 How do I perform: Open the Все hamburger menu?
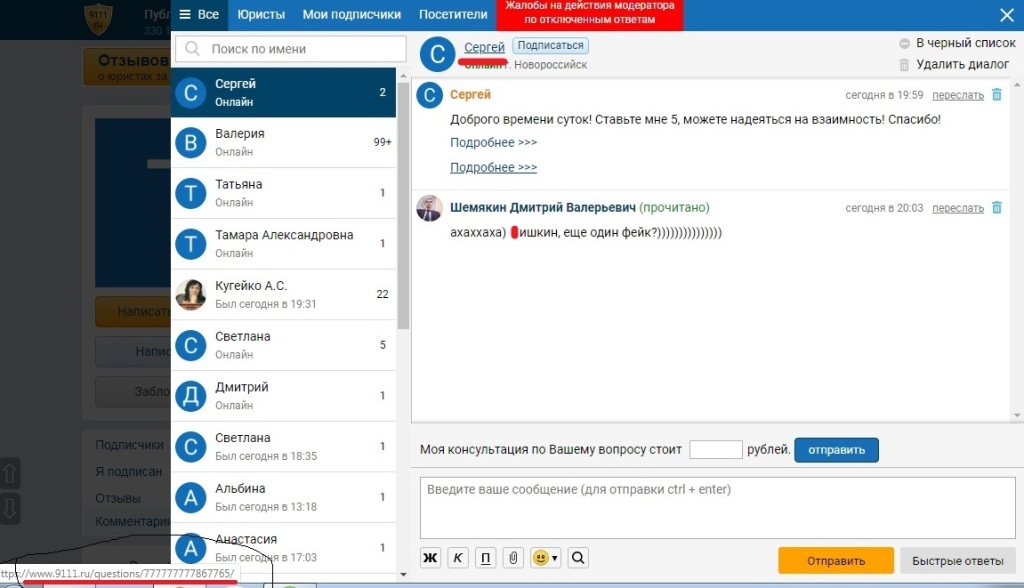coord(198,14)
